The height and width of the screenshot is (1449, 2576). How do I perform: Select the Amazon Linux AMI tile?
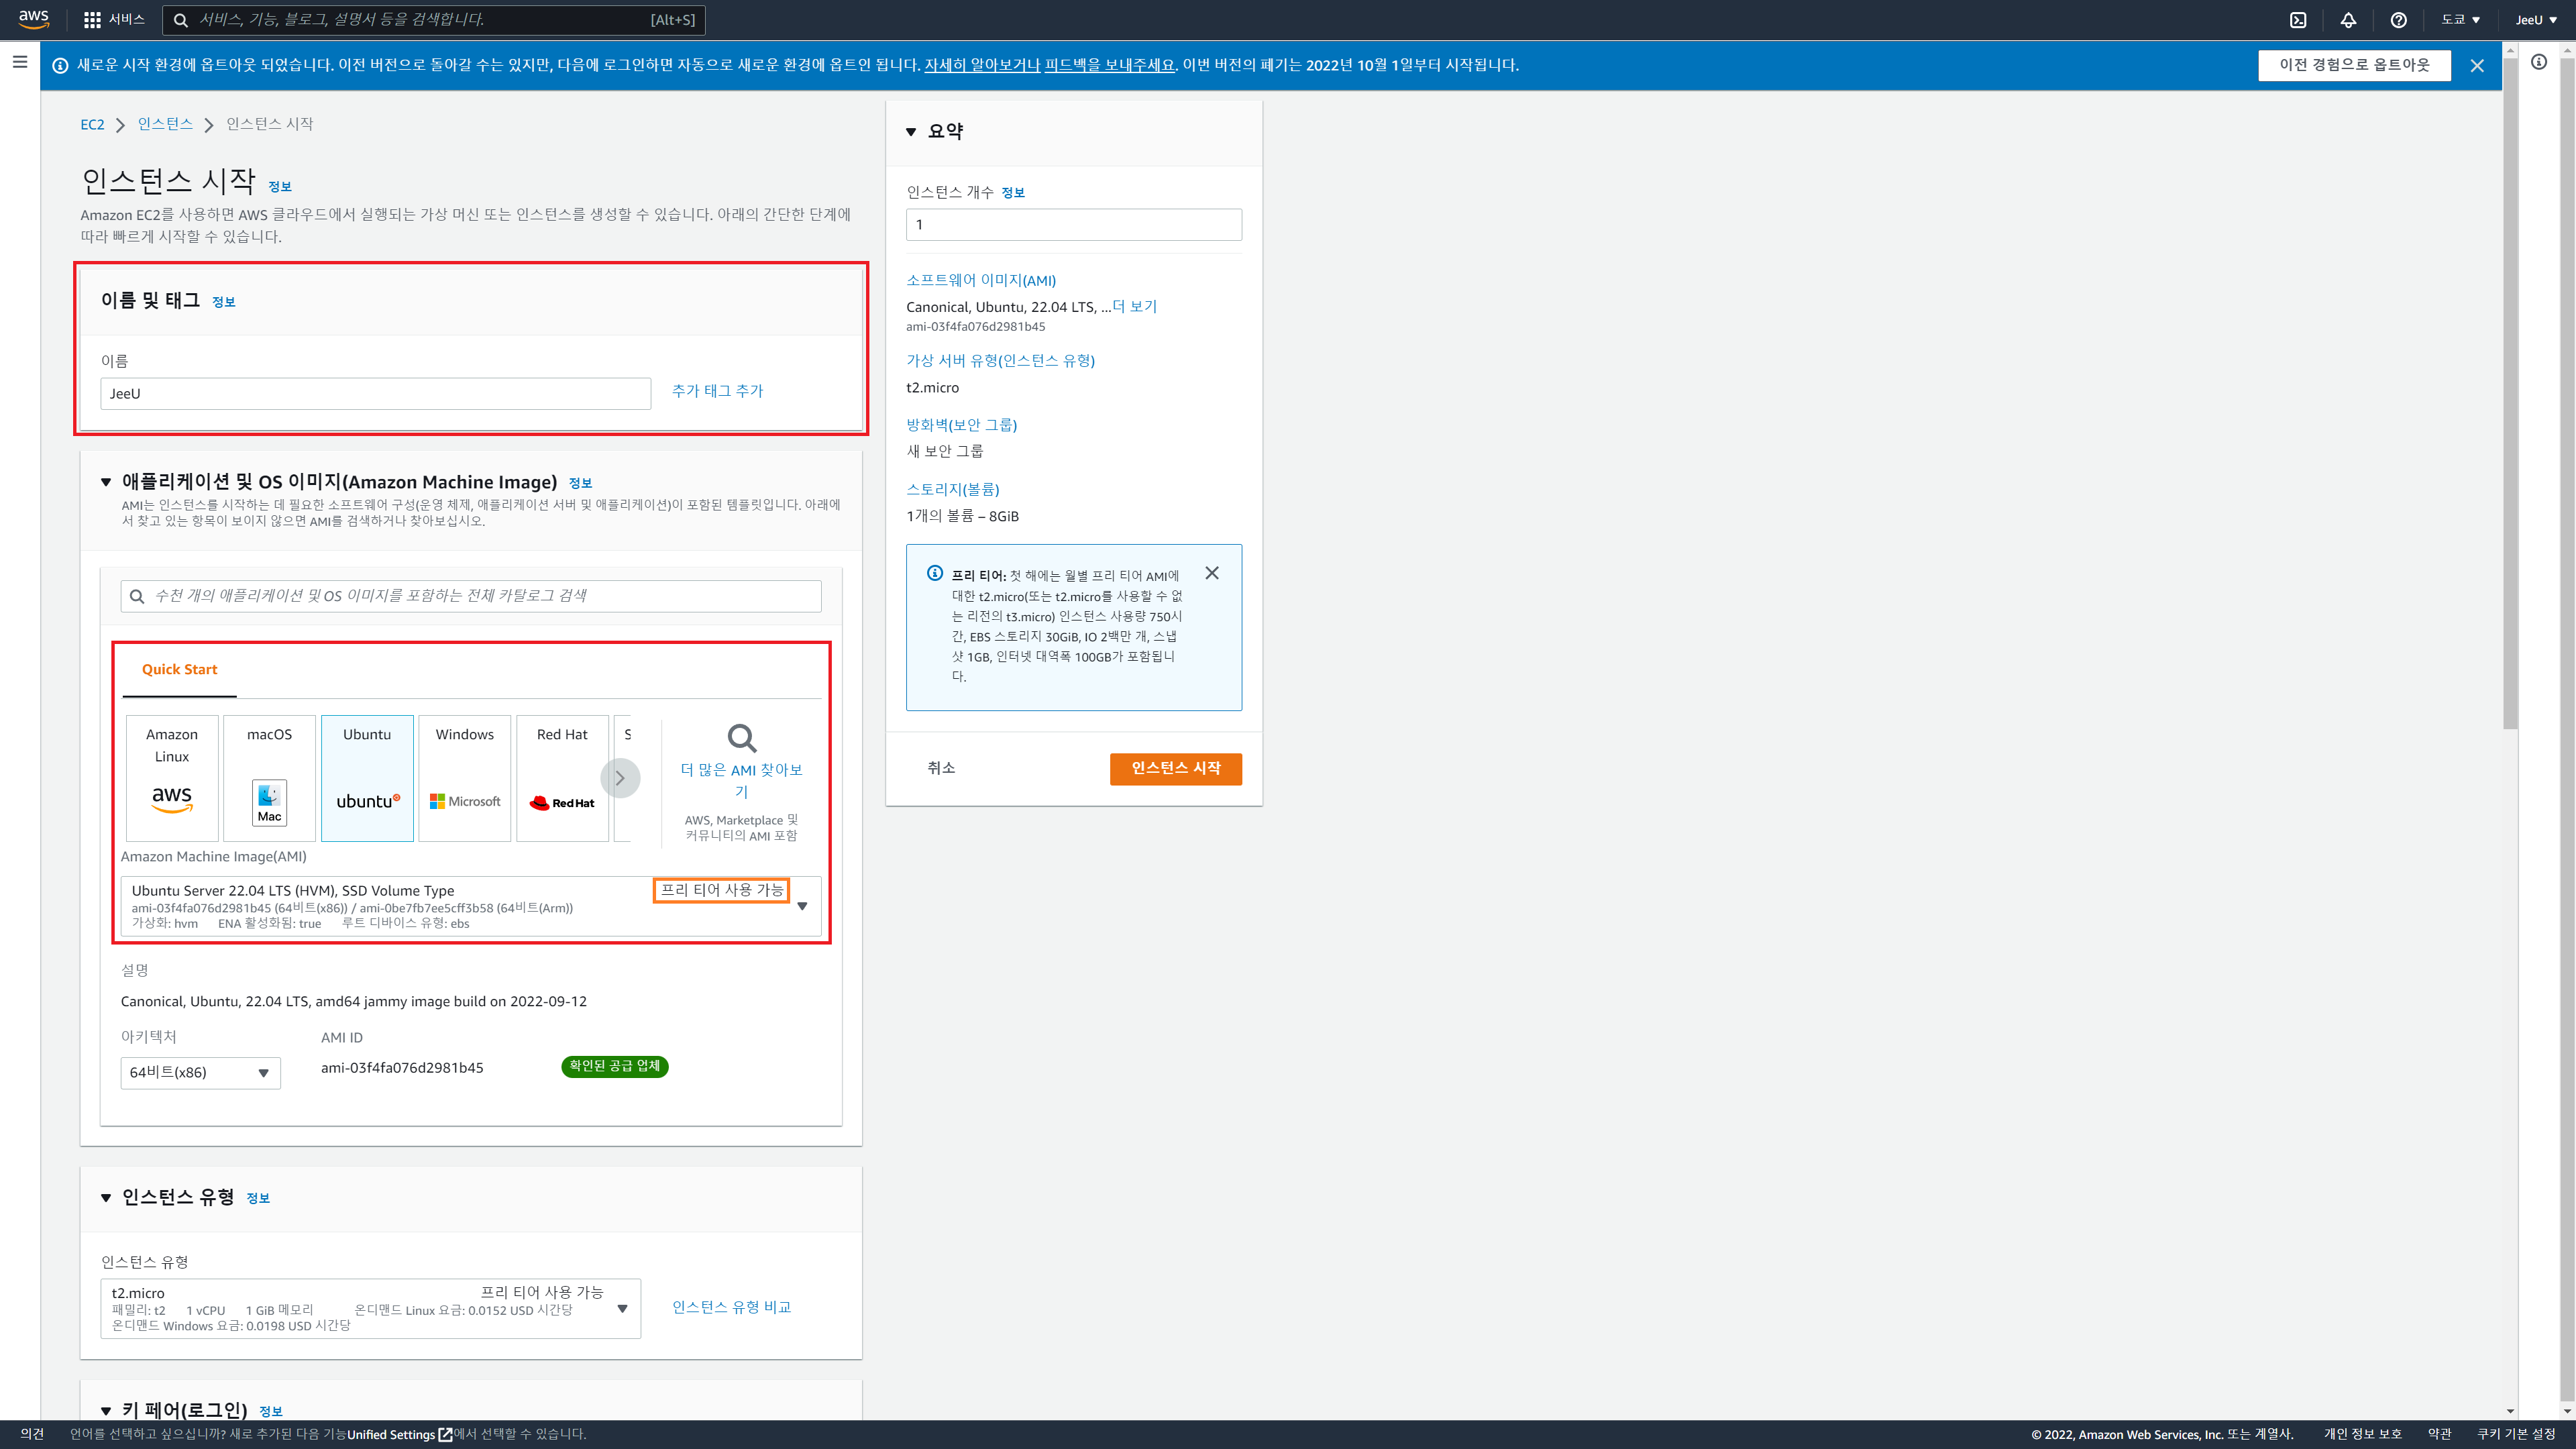[x=172, y=777]
